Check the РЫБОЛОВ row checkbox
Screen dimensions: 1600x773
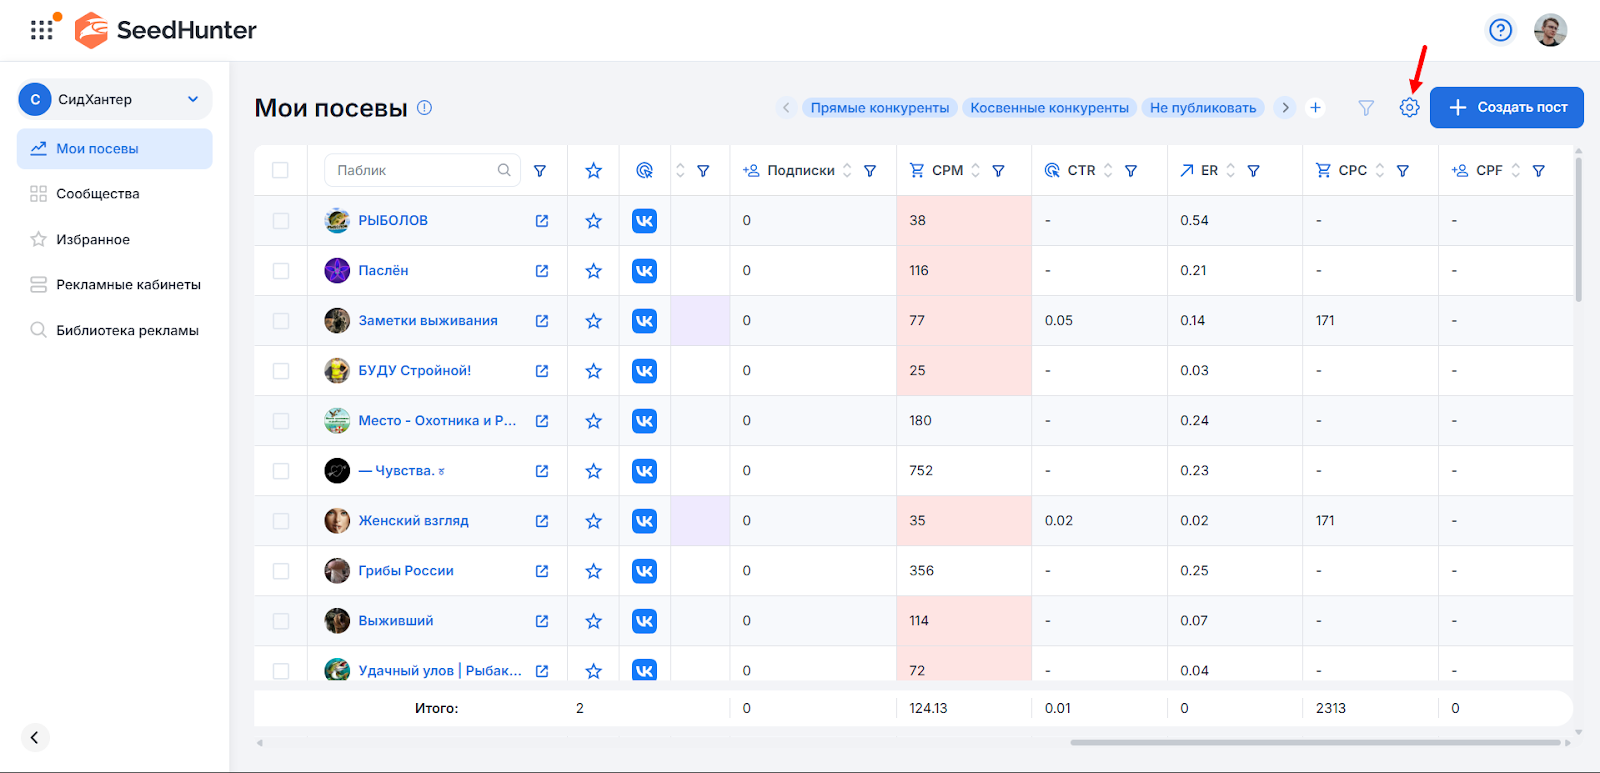[280, 221]
